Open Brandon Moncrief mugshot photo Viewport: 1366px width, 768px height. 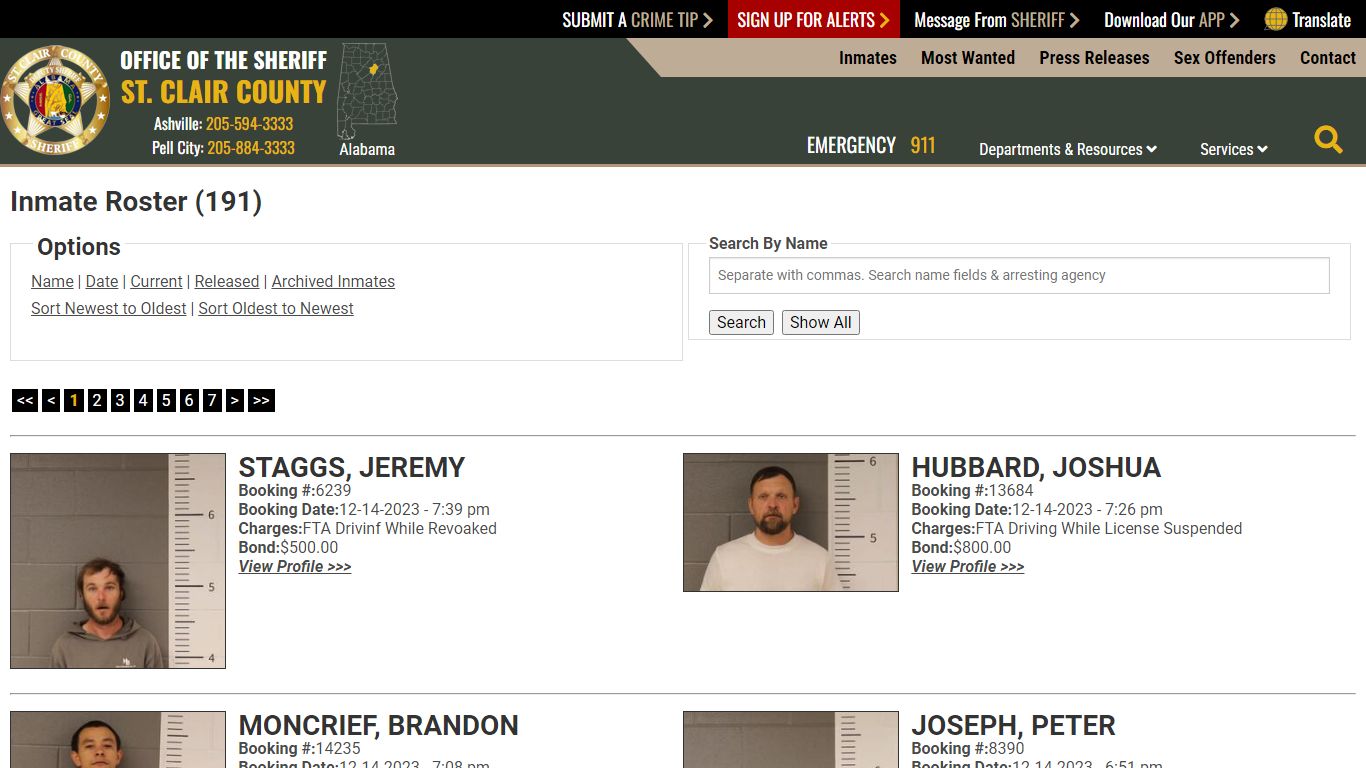pos(118,740)
